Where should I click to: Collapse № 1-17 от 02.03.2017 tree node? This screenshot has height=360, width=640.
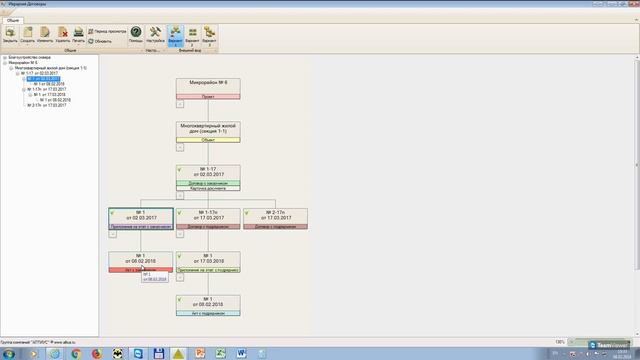(18, 73)
